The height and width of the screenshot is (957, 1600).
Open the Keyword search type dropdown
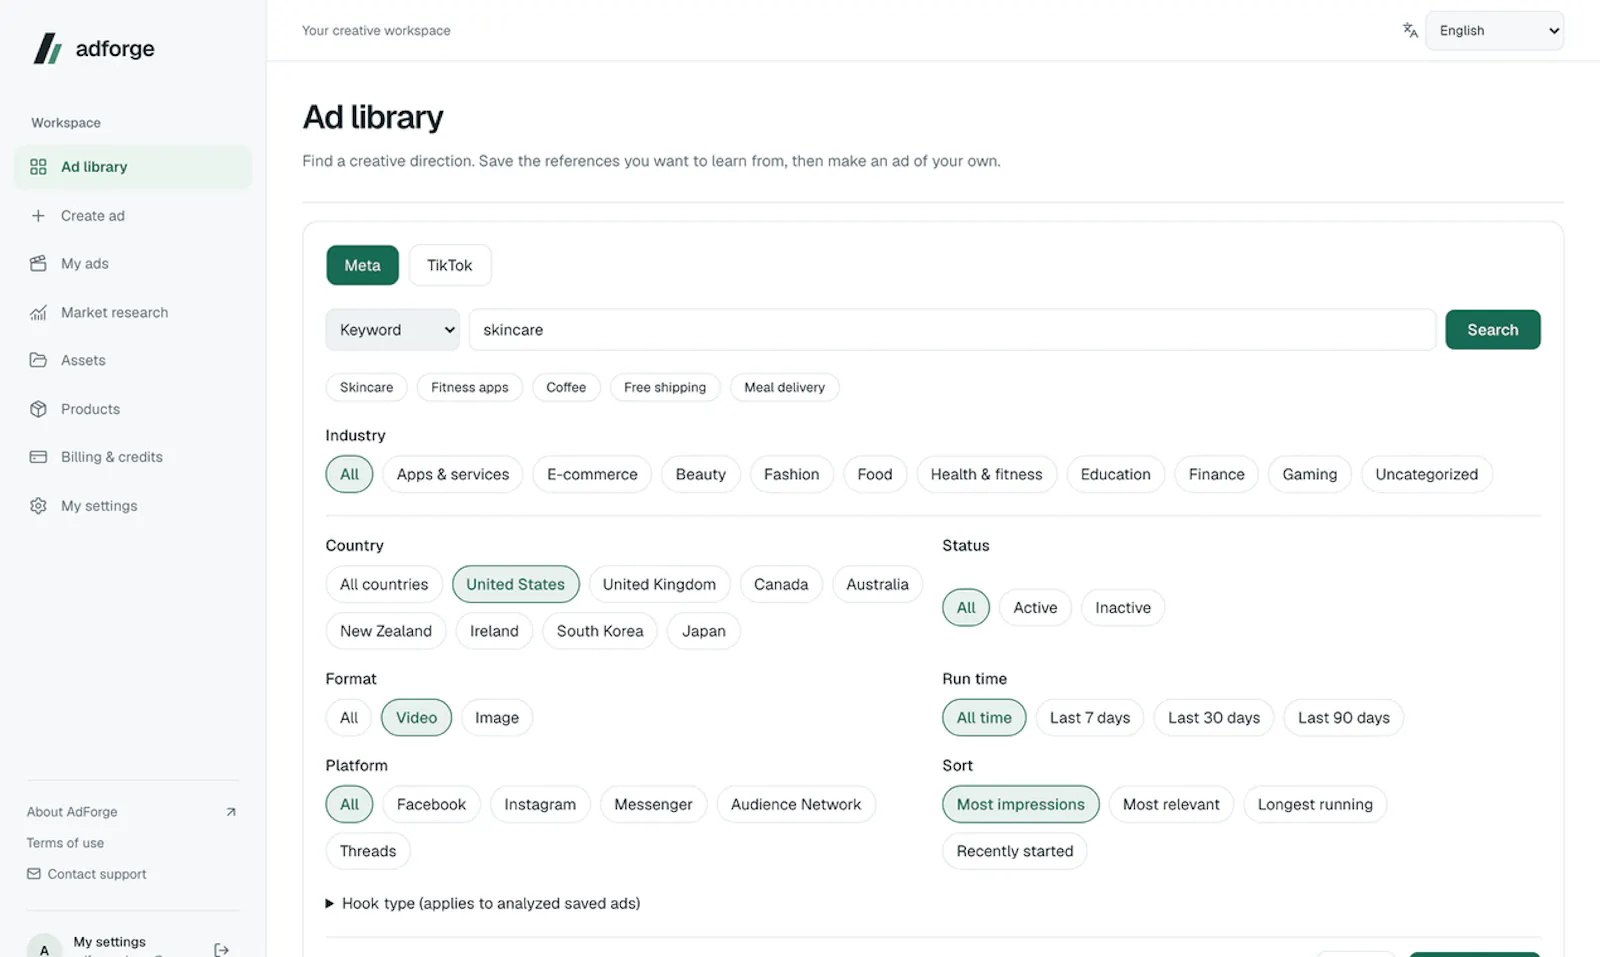click(392, 330)
